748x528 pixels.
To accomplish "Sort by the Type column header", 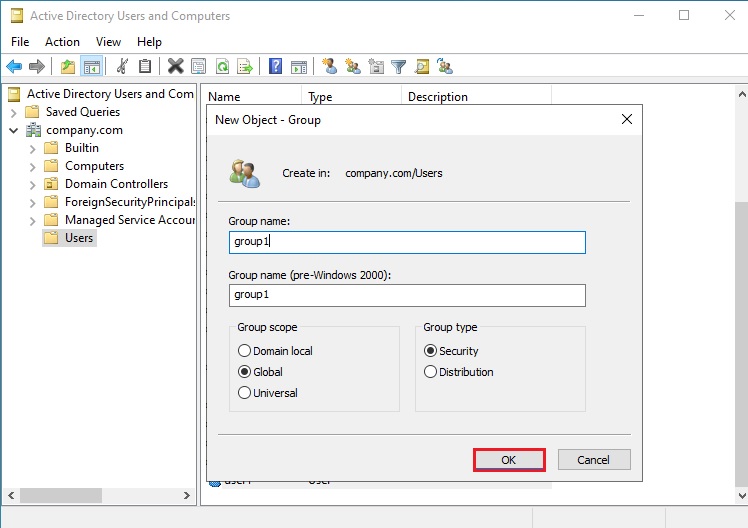I will point(352,96).
